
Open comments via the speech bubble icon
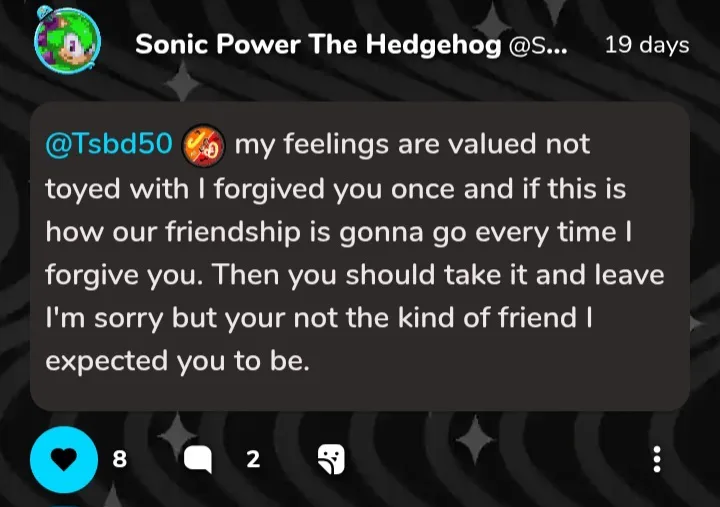(x=199, y=459)
